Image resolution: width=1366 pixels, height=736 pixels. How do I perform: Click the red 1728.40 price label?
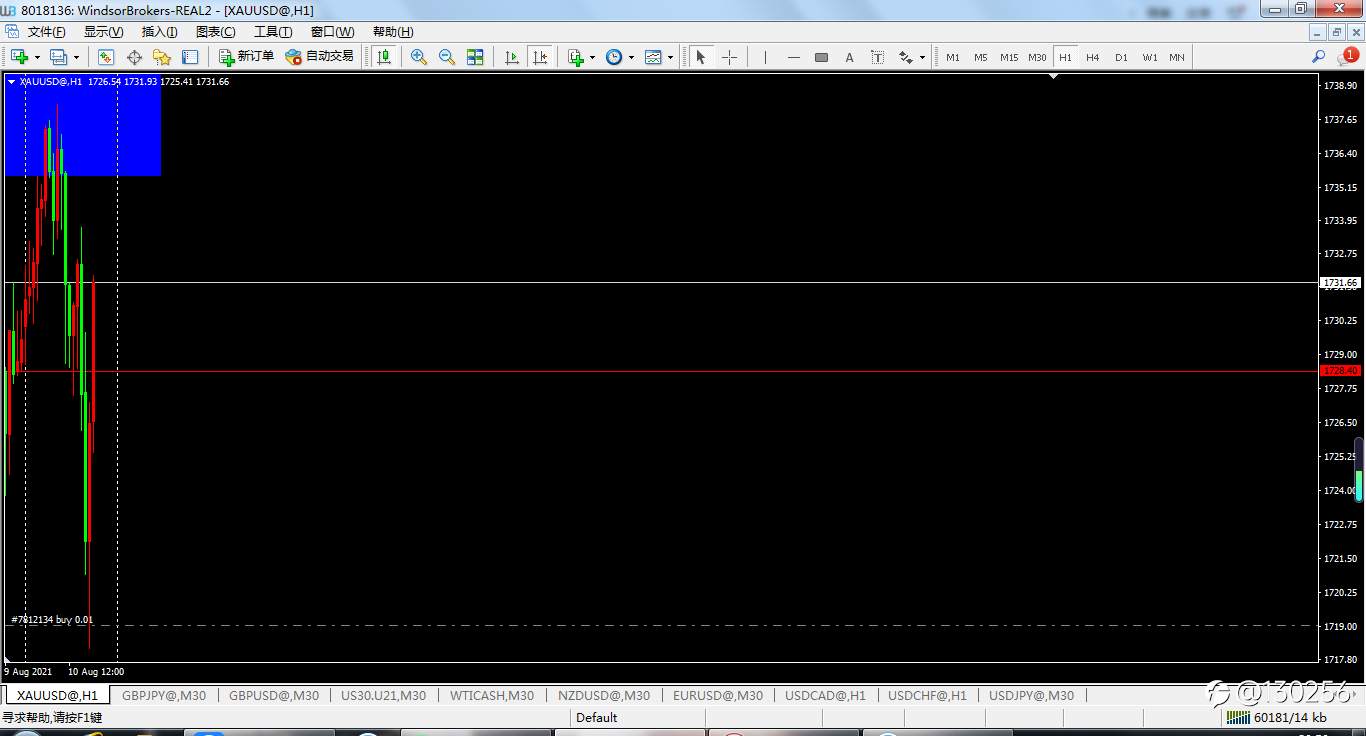[1340, 371]
